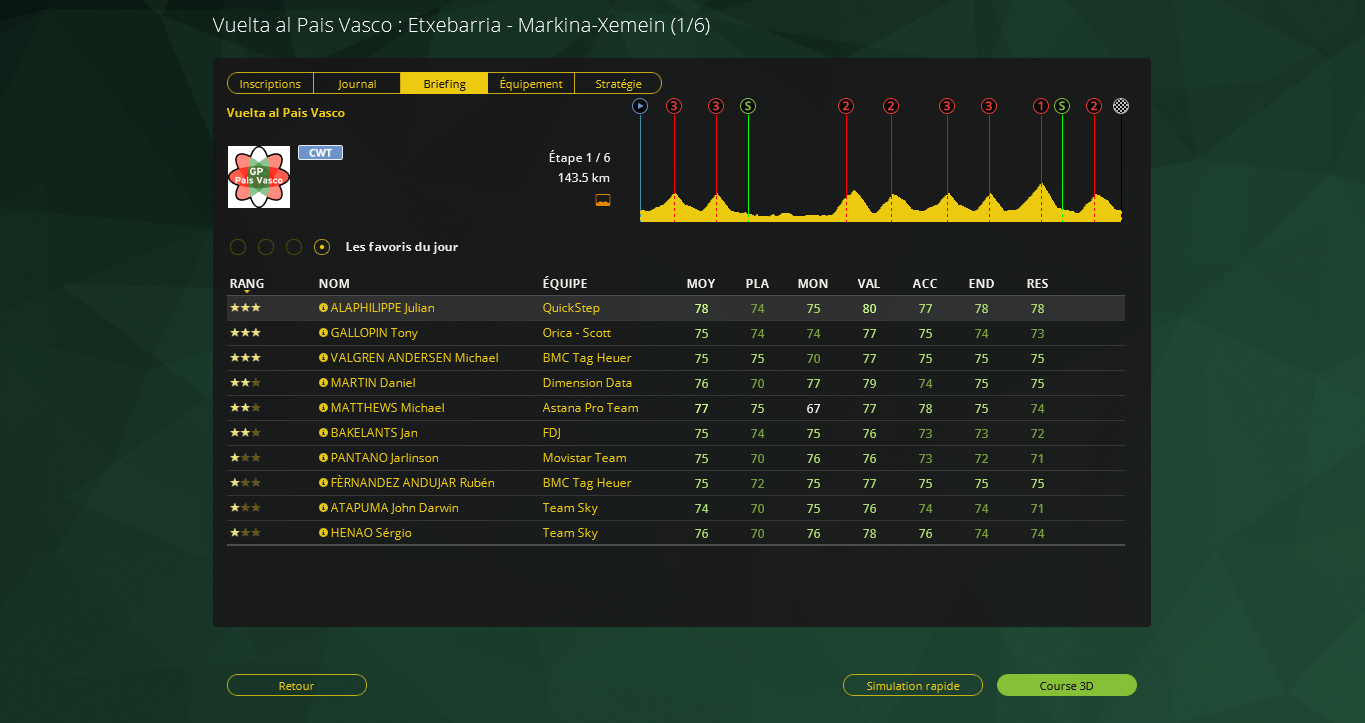Sort by the RANG column header
The image size is (1365, 723).
point(247,284)
